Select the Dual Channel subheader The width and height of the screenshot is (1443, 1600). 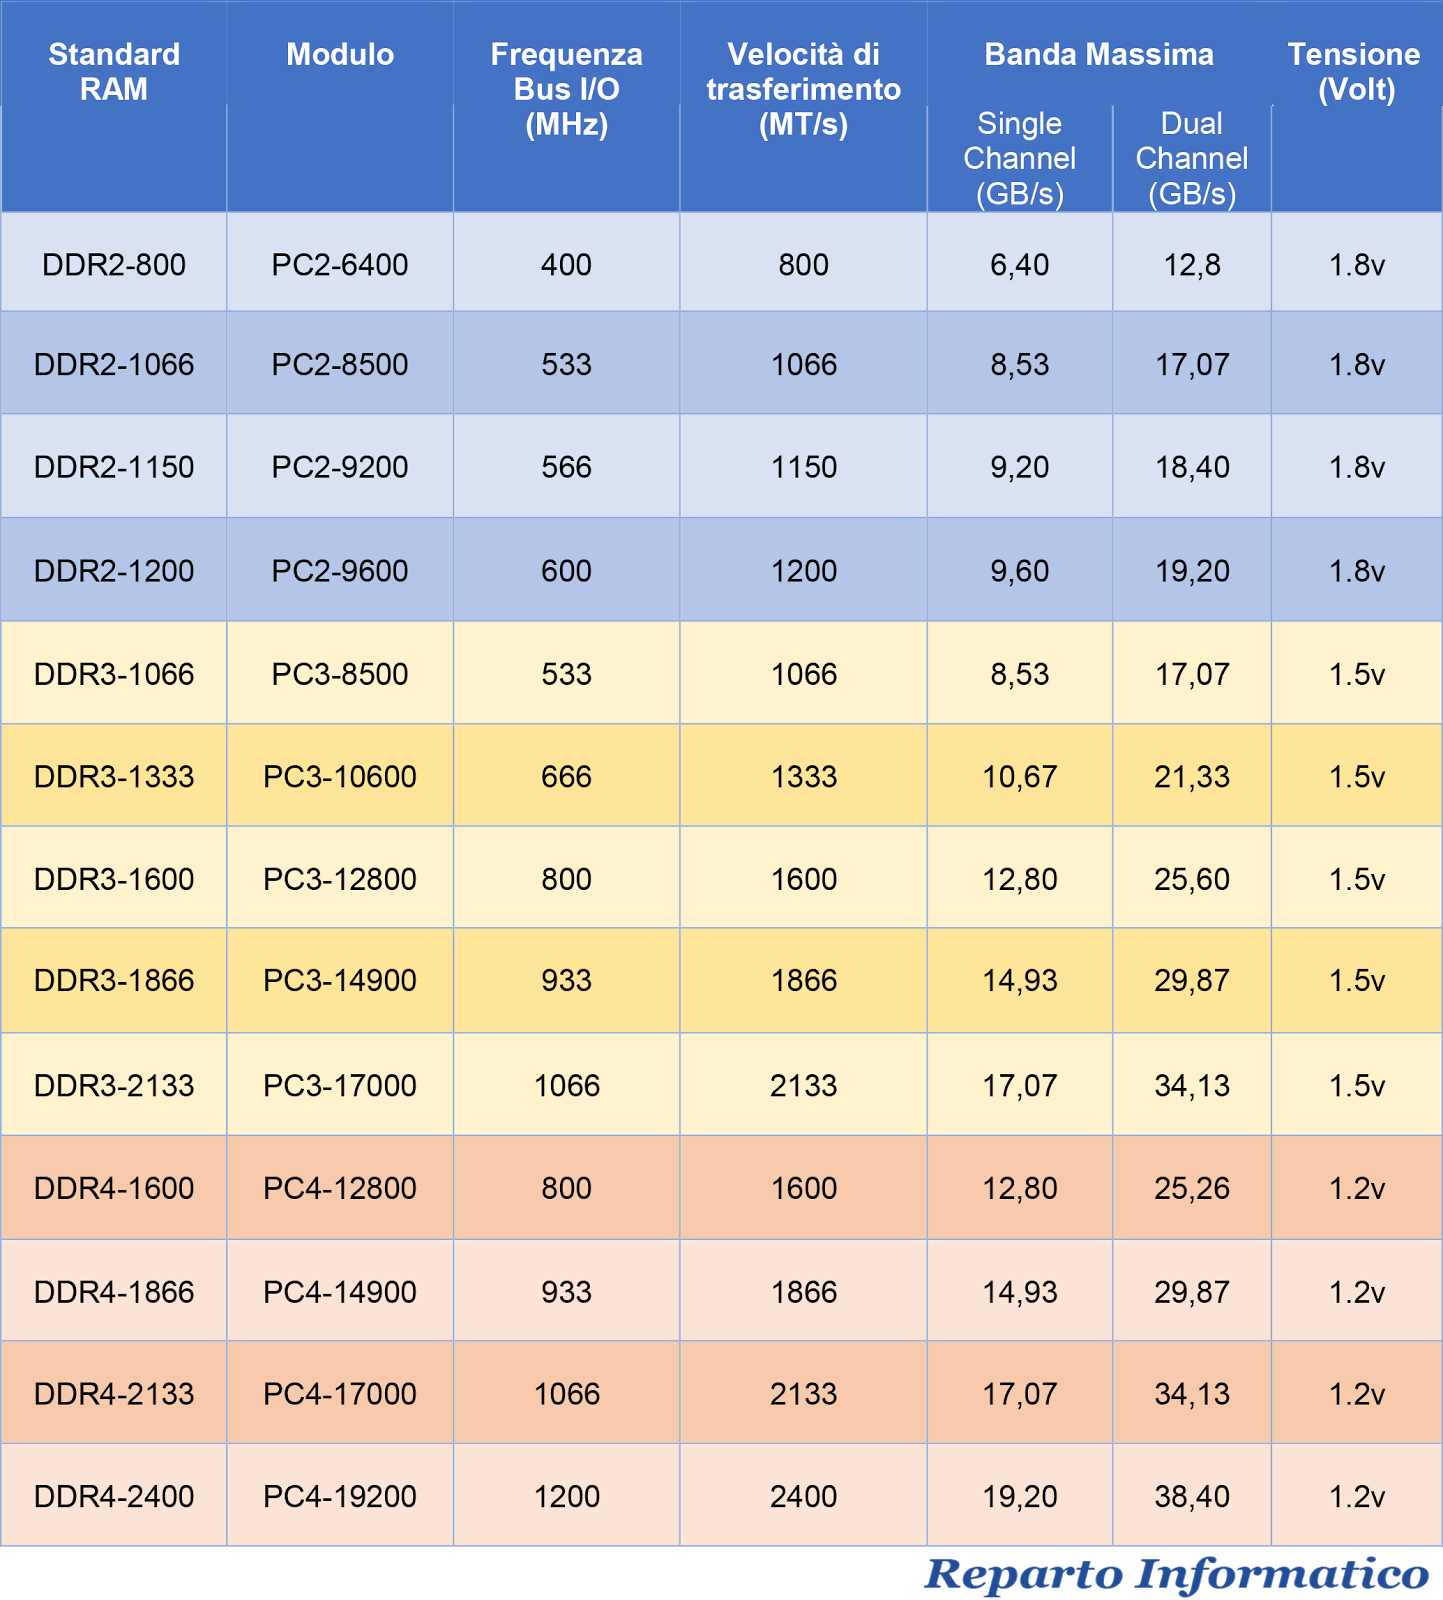1191,158
